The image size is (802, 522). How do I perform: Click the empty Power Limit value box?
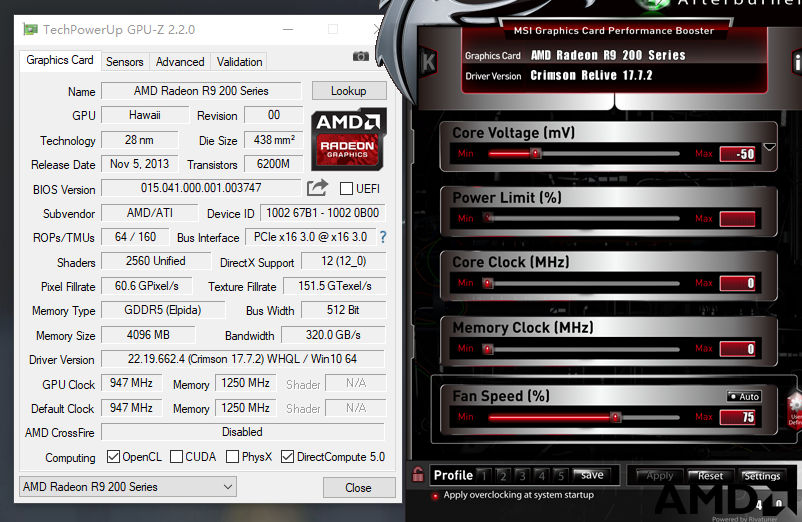click(x=738, y=219)
